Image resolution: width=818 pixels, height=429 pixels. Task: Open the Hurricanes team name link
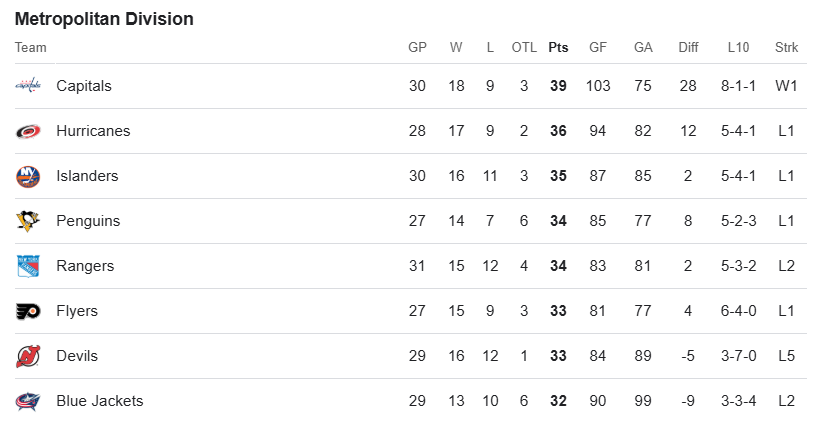pyautogui.click(x=93, y=131)
